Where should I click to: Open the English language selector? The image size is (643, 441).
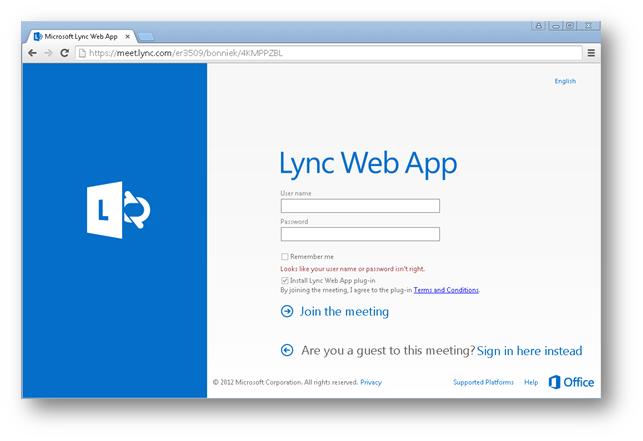pos(565,81)
